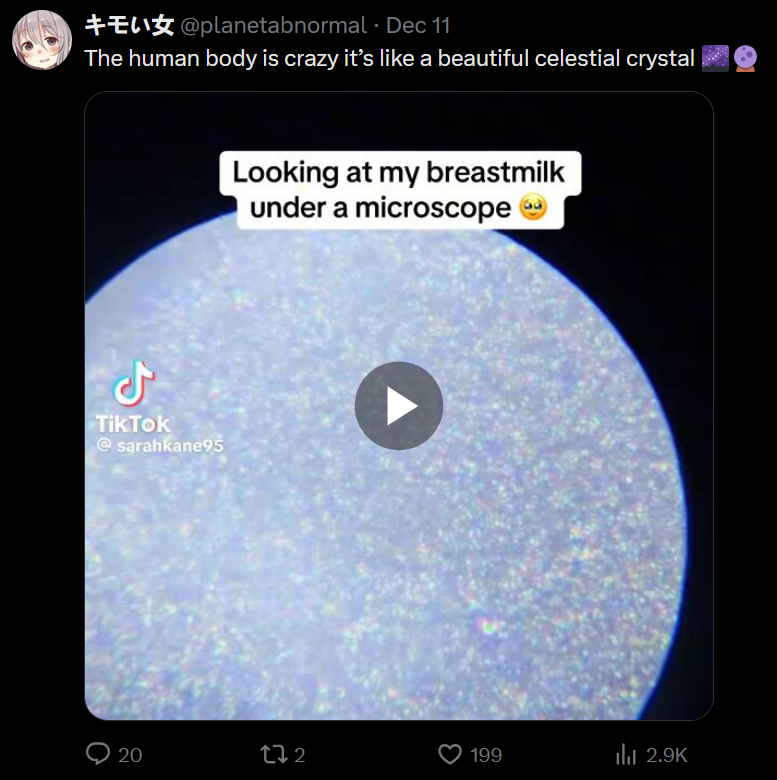Image resolution: width=777 pixels, height=780 pixels.
Task: Click the milky way emoji in tweet
Action: tap(715, 58)
